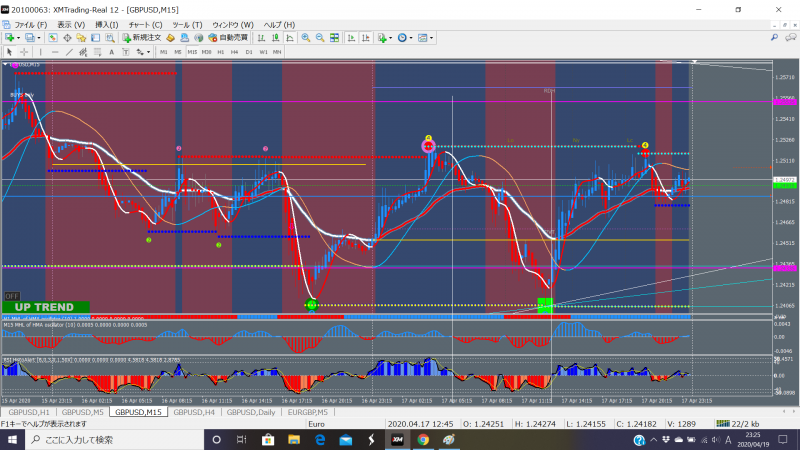Open Chrome from the Windows taskbar
800x450 pixels.
coord(423,440)
